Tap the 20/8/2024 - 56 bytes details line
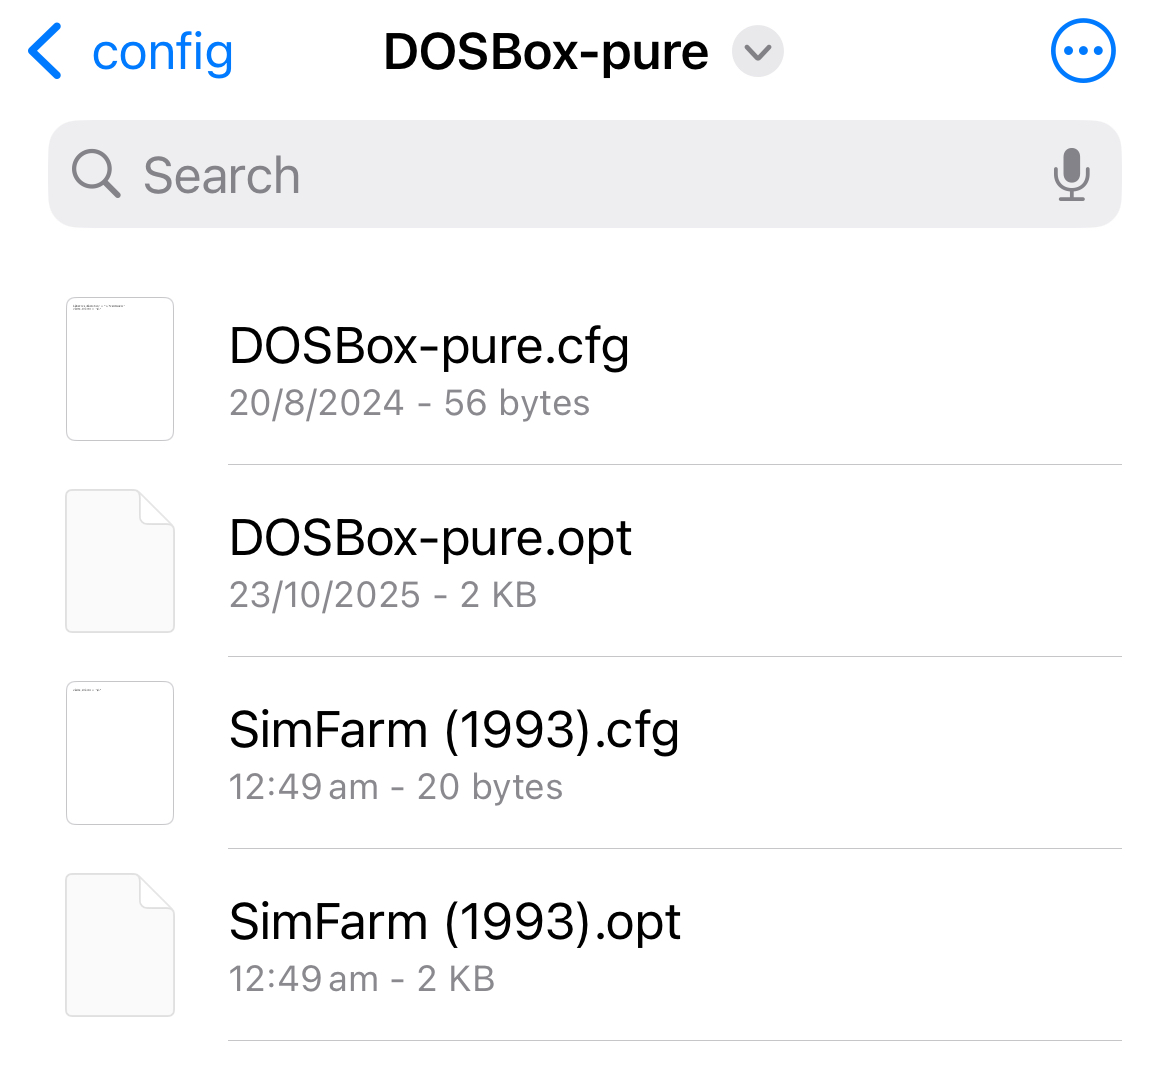 tap(409, 403)
